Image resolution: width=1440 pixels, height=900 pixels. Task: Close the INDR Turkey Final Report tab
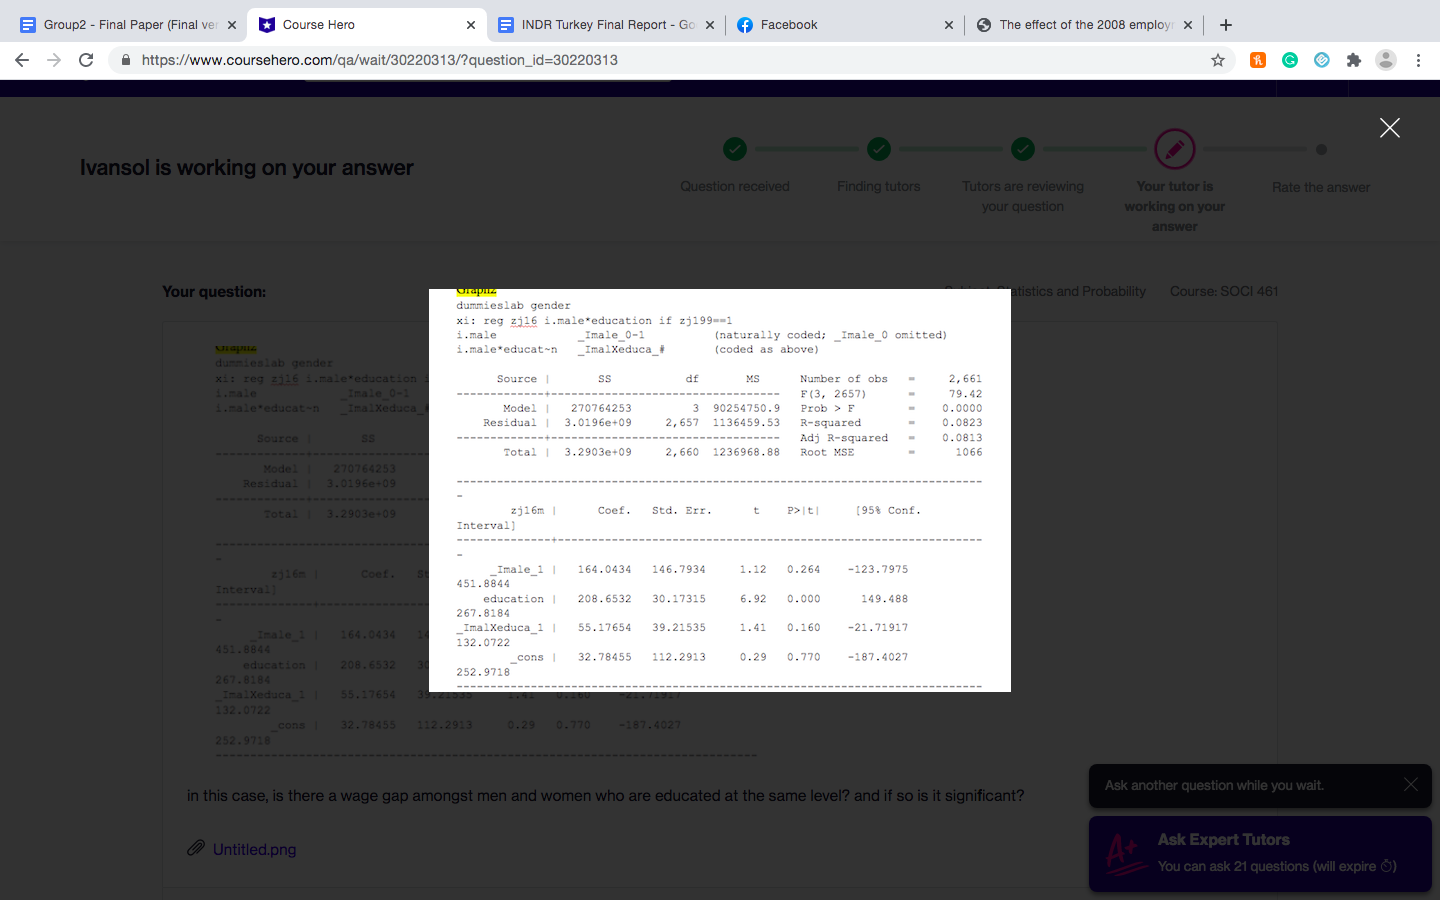(x=710, y=25)
